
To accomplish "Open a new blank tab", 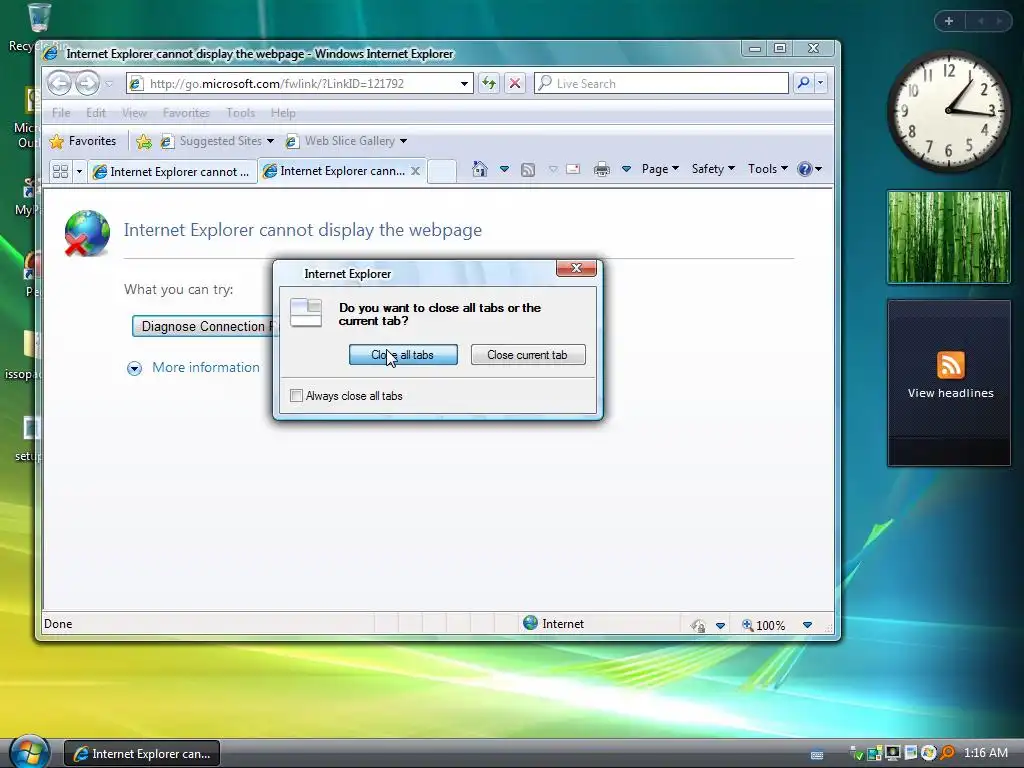I will [x=441, y=171].
